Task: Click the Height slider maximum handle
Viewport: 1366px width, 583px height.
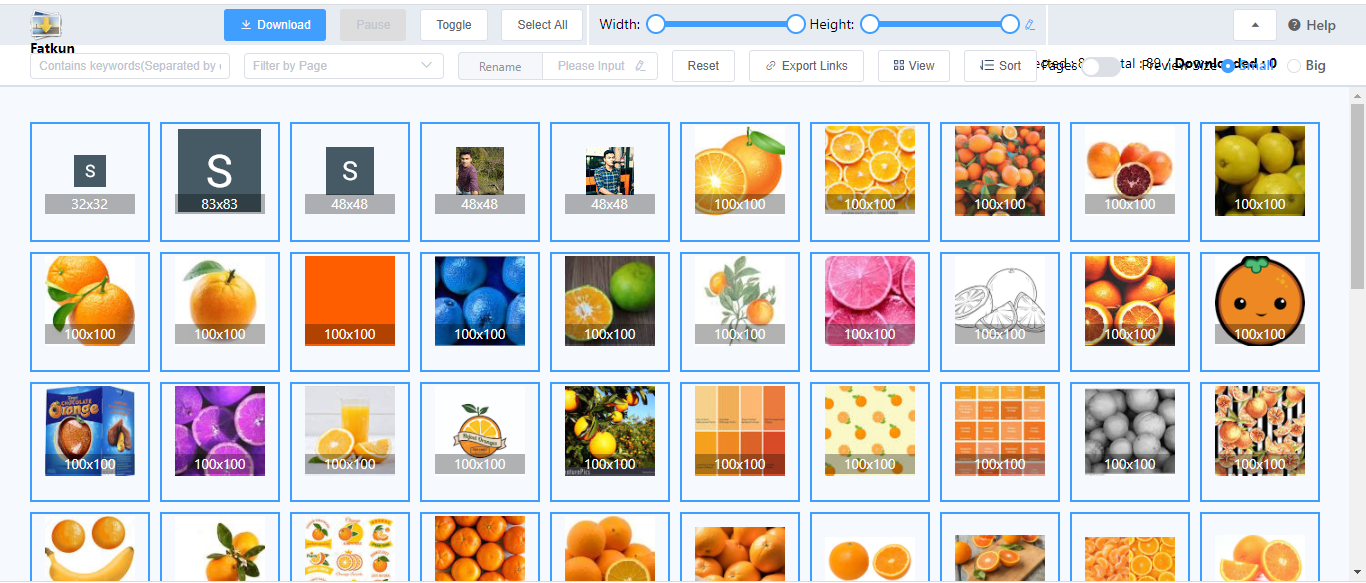Action: 1010,24
